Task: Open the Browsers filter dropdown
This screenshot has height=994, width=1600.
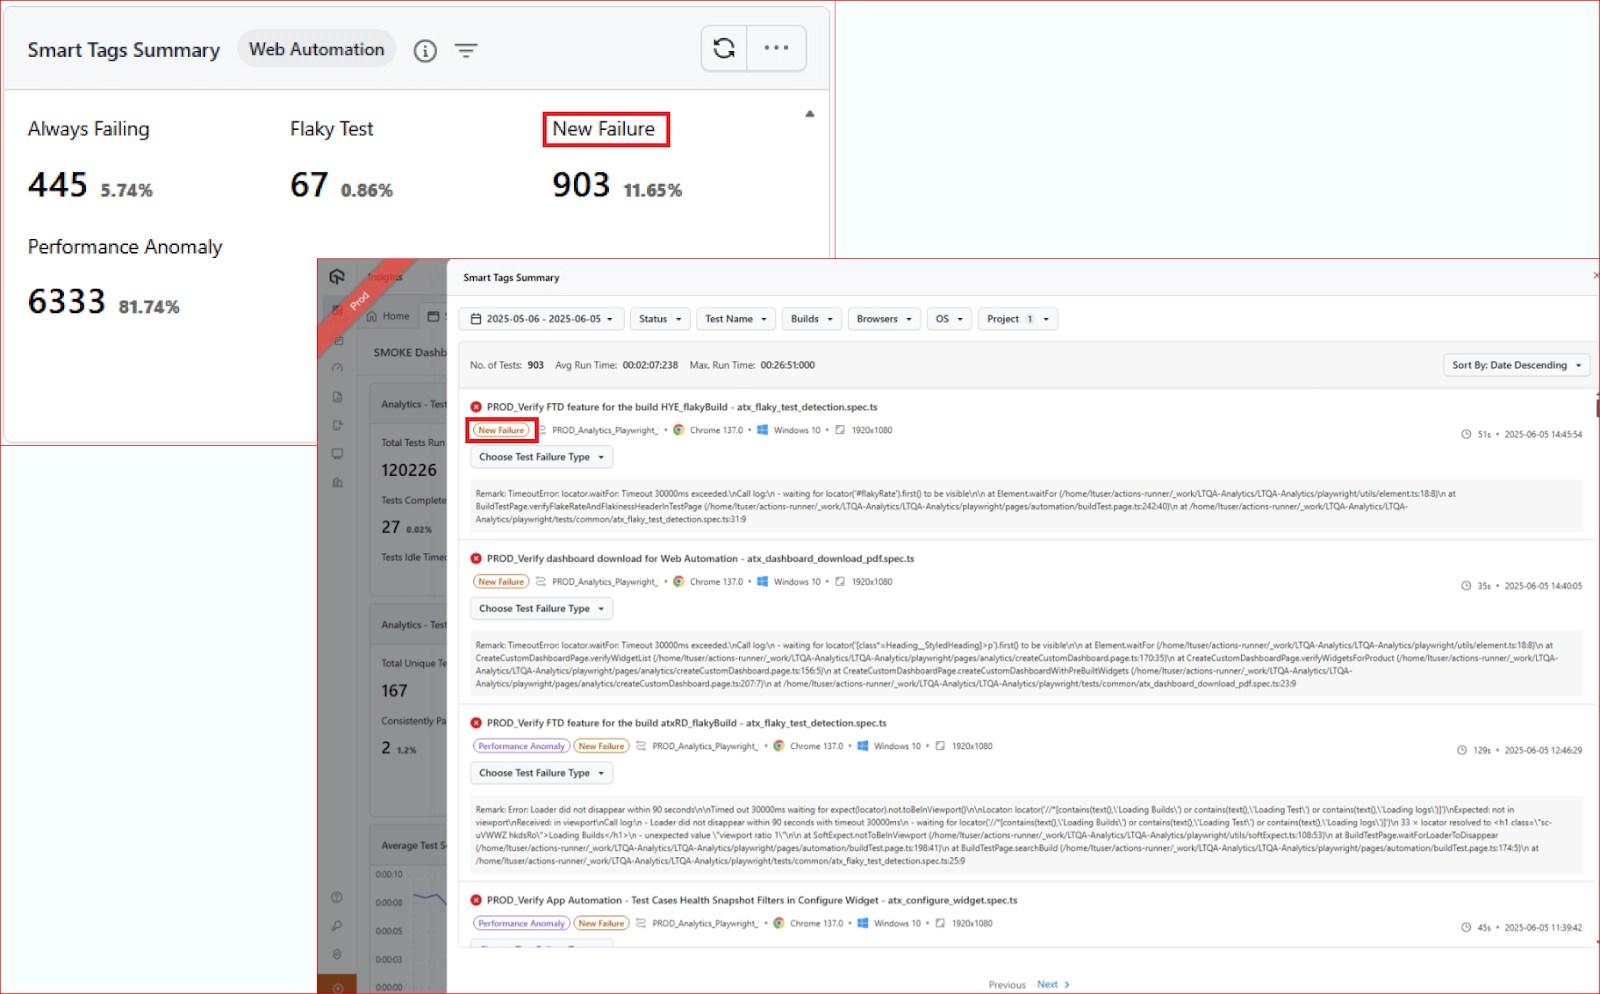Action: click(883, 318)
